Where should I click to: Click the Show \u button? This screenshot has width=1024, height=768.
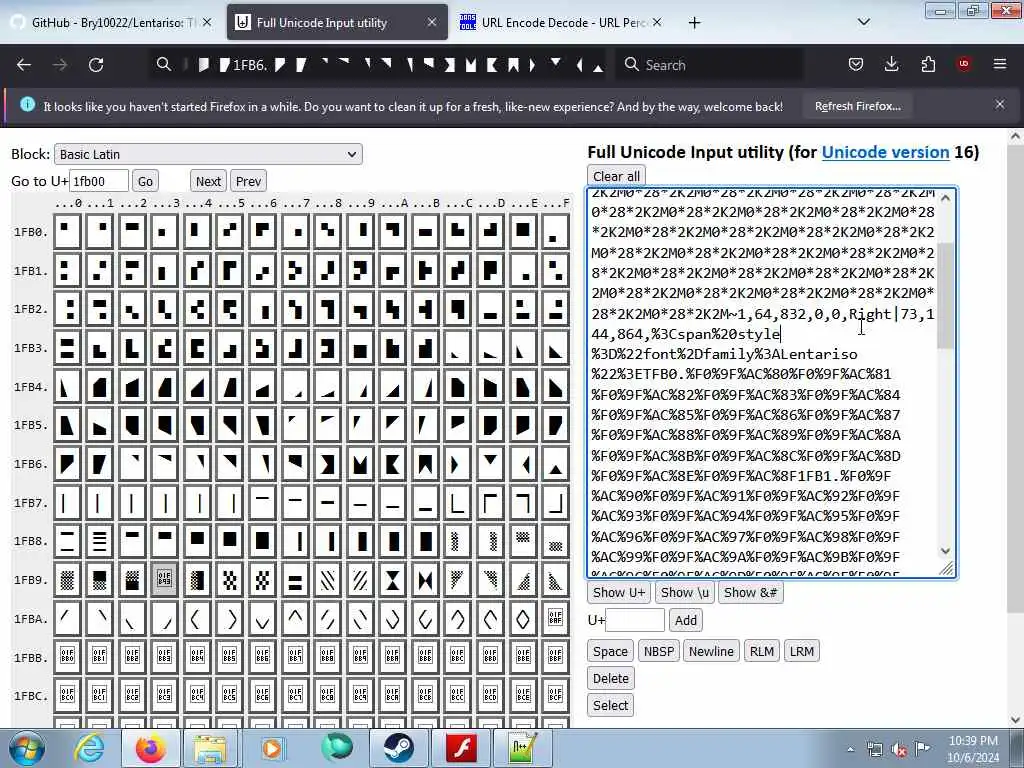click(x=684, y=592)
